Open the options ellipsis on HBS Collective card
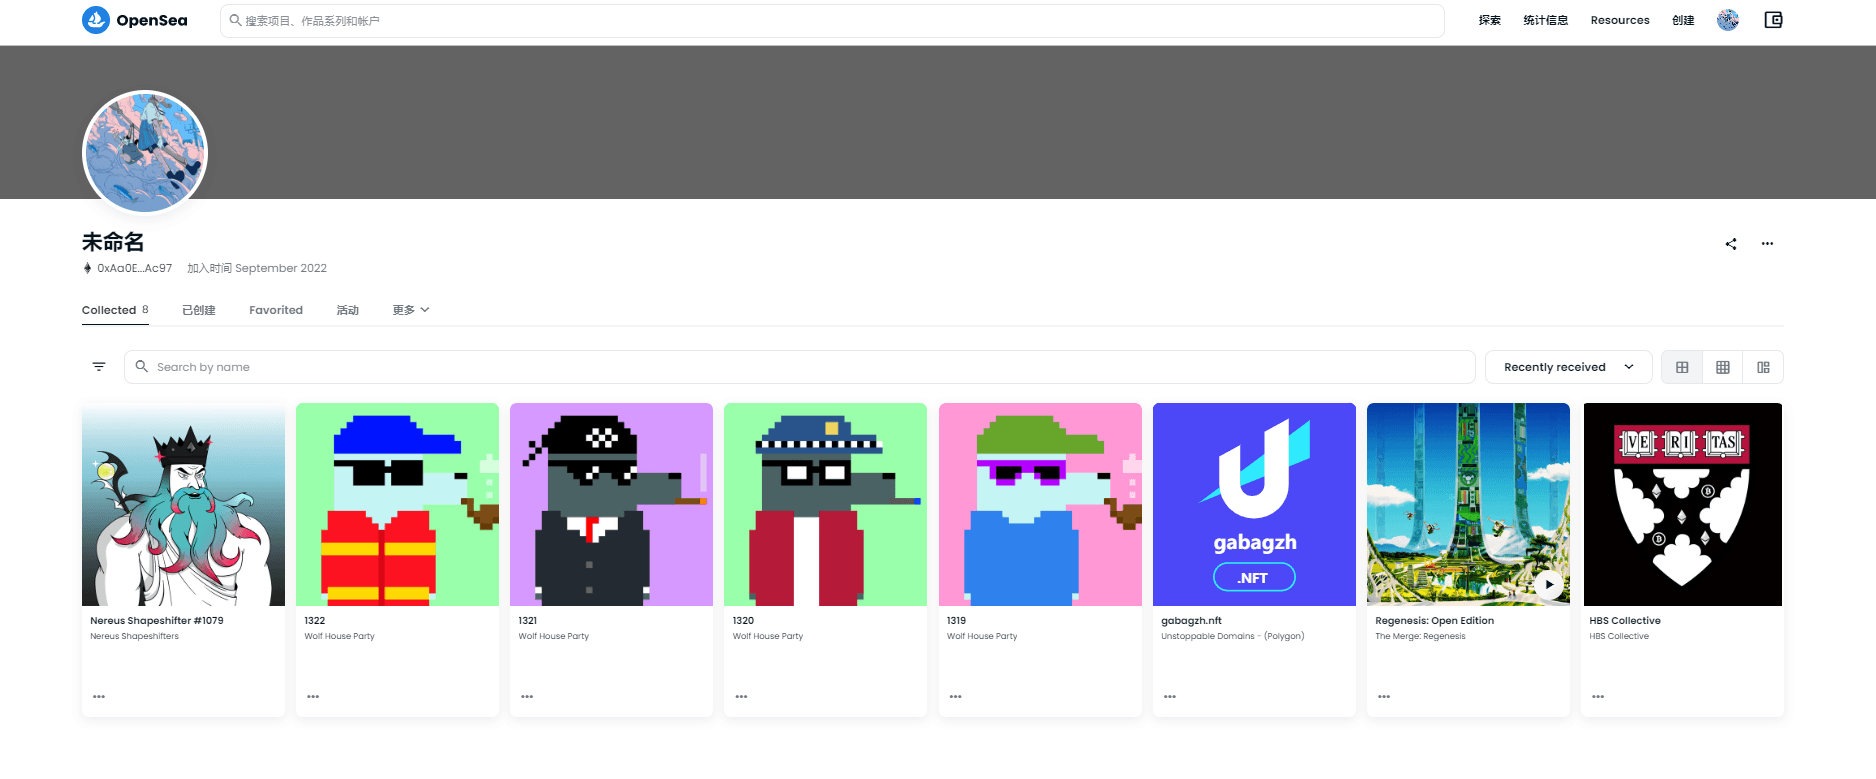Screen dimensions: 1876x779 tap(1598, 696)
